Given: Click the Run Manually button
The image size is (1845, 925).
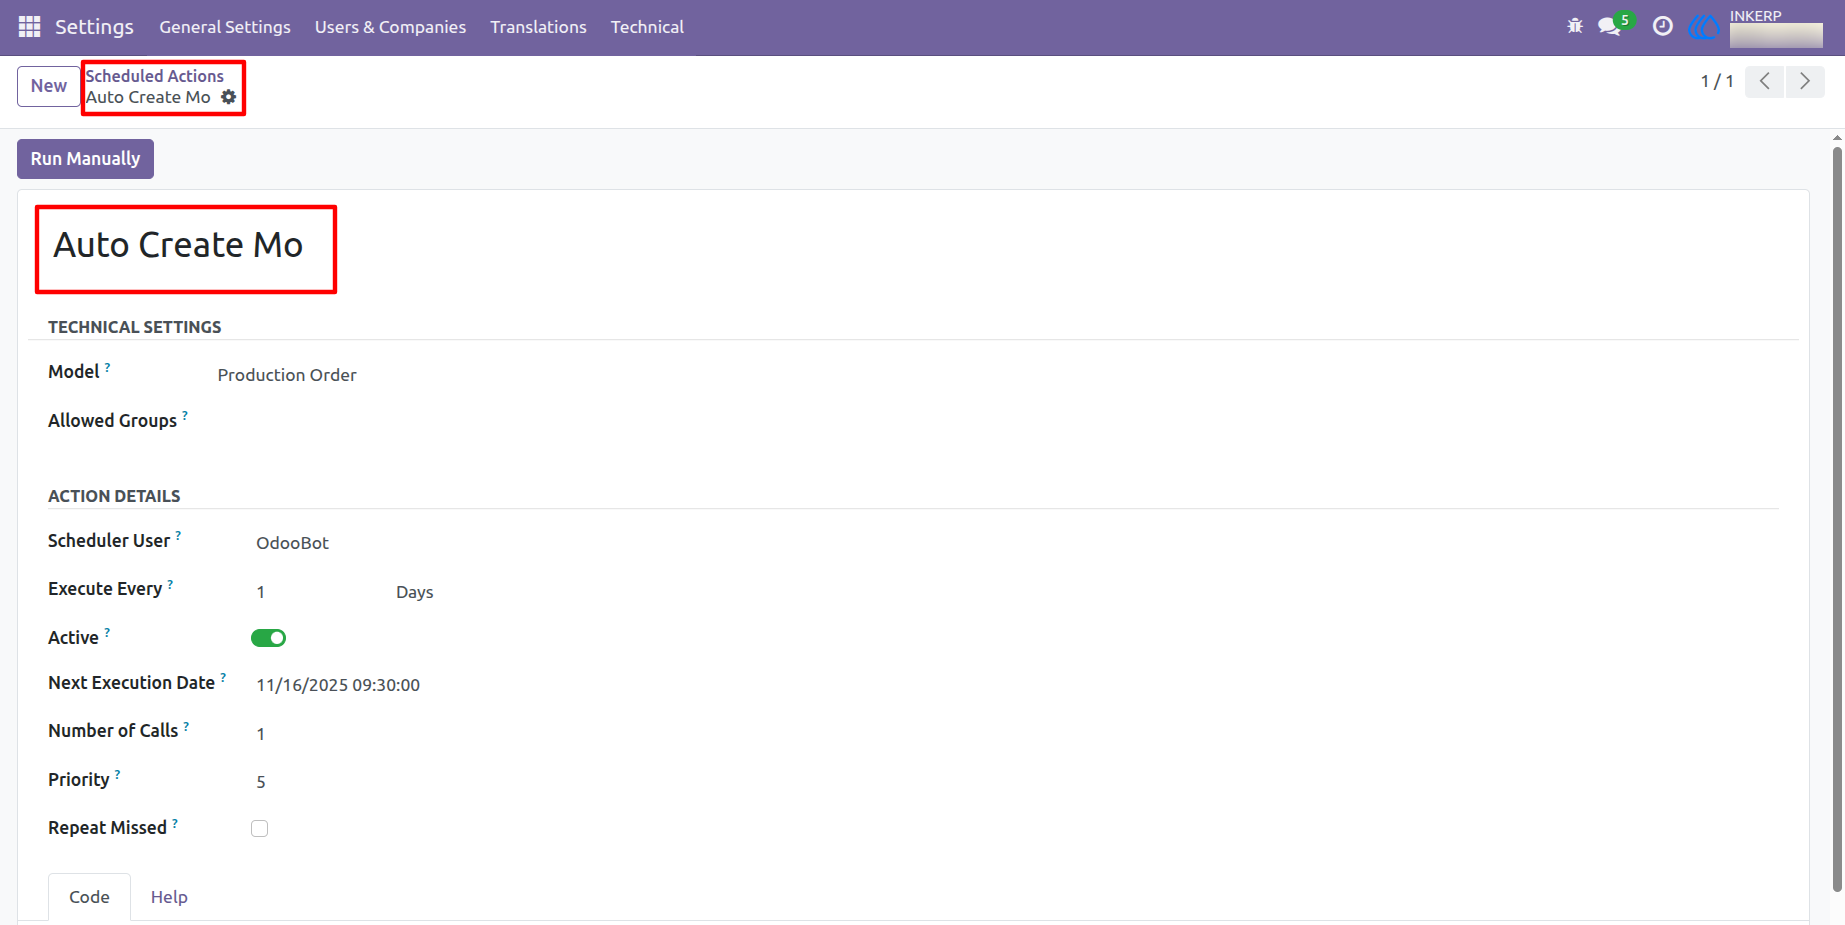Looking at the screenshot, I should click(85, 159).
